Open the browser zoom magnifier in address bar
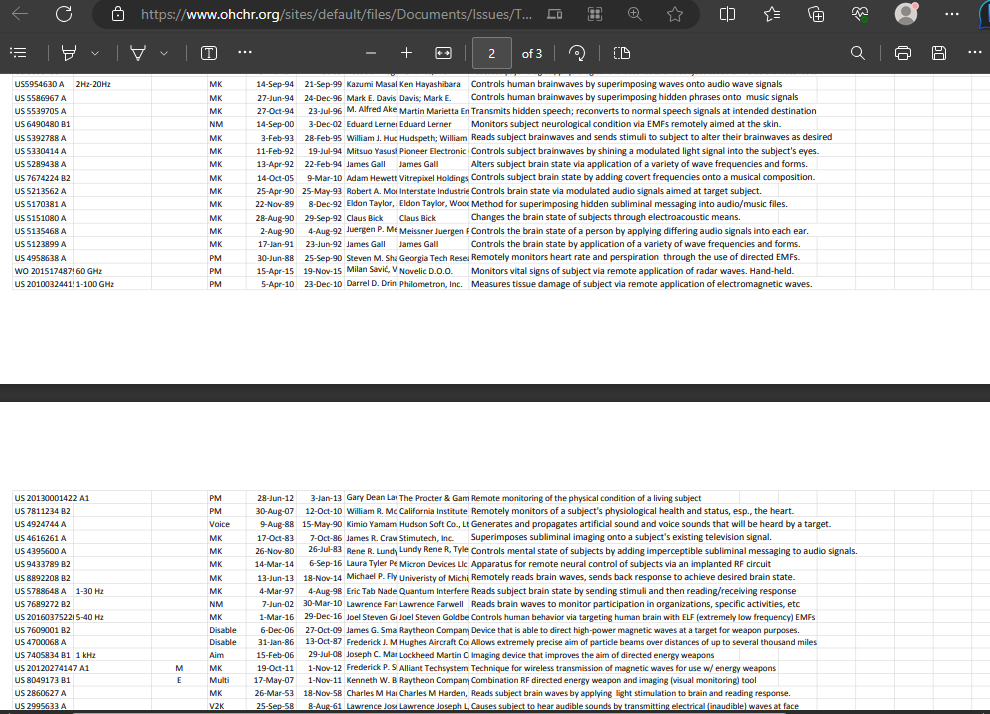 tap(635, 14)
